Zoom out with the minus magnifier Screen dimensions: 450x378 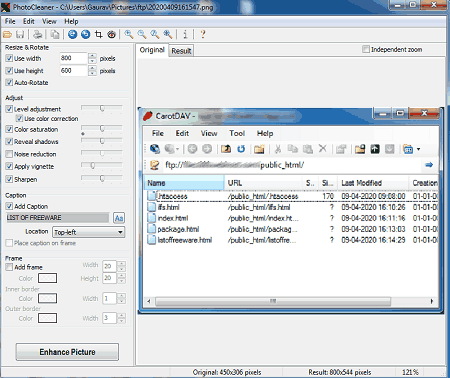142,34
